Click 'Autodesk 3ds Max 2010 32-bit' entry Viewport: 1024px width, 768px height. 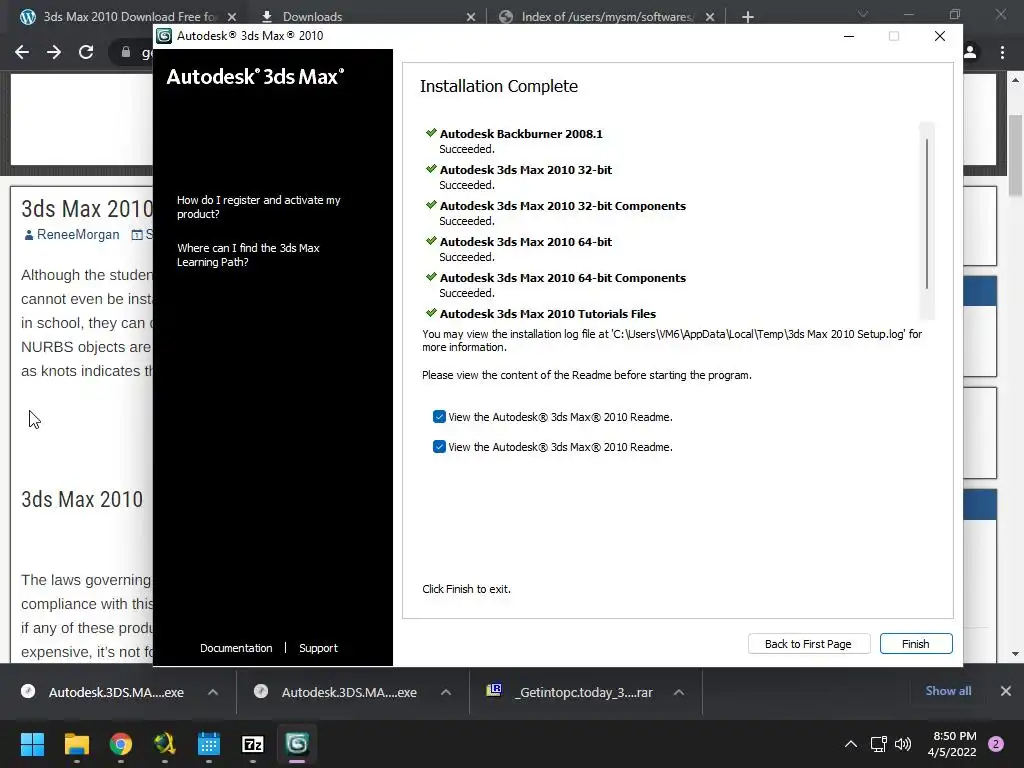(526, 170)
